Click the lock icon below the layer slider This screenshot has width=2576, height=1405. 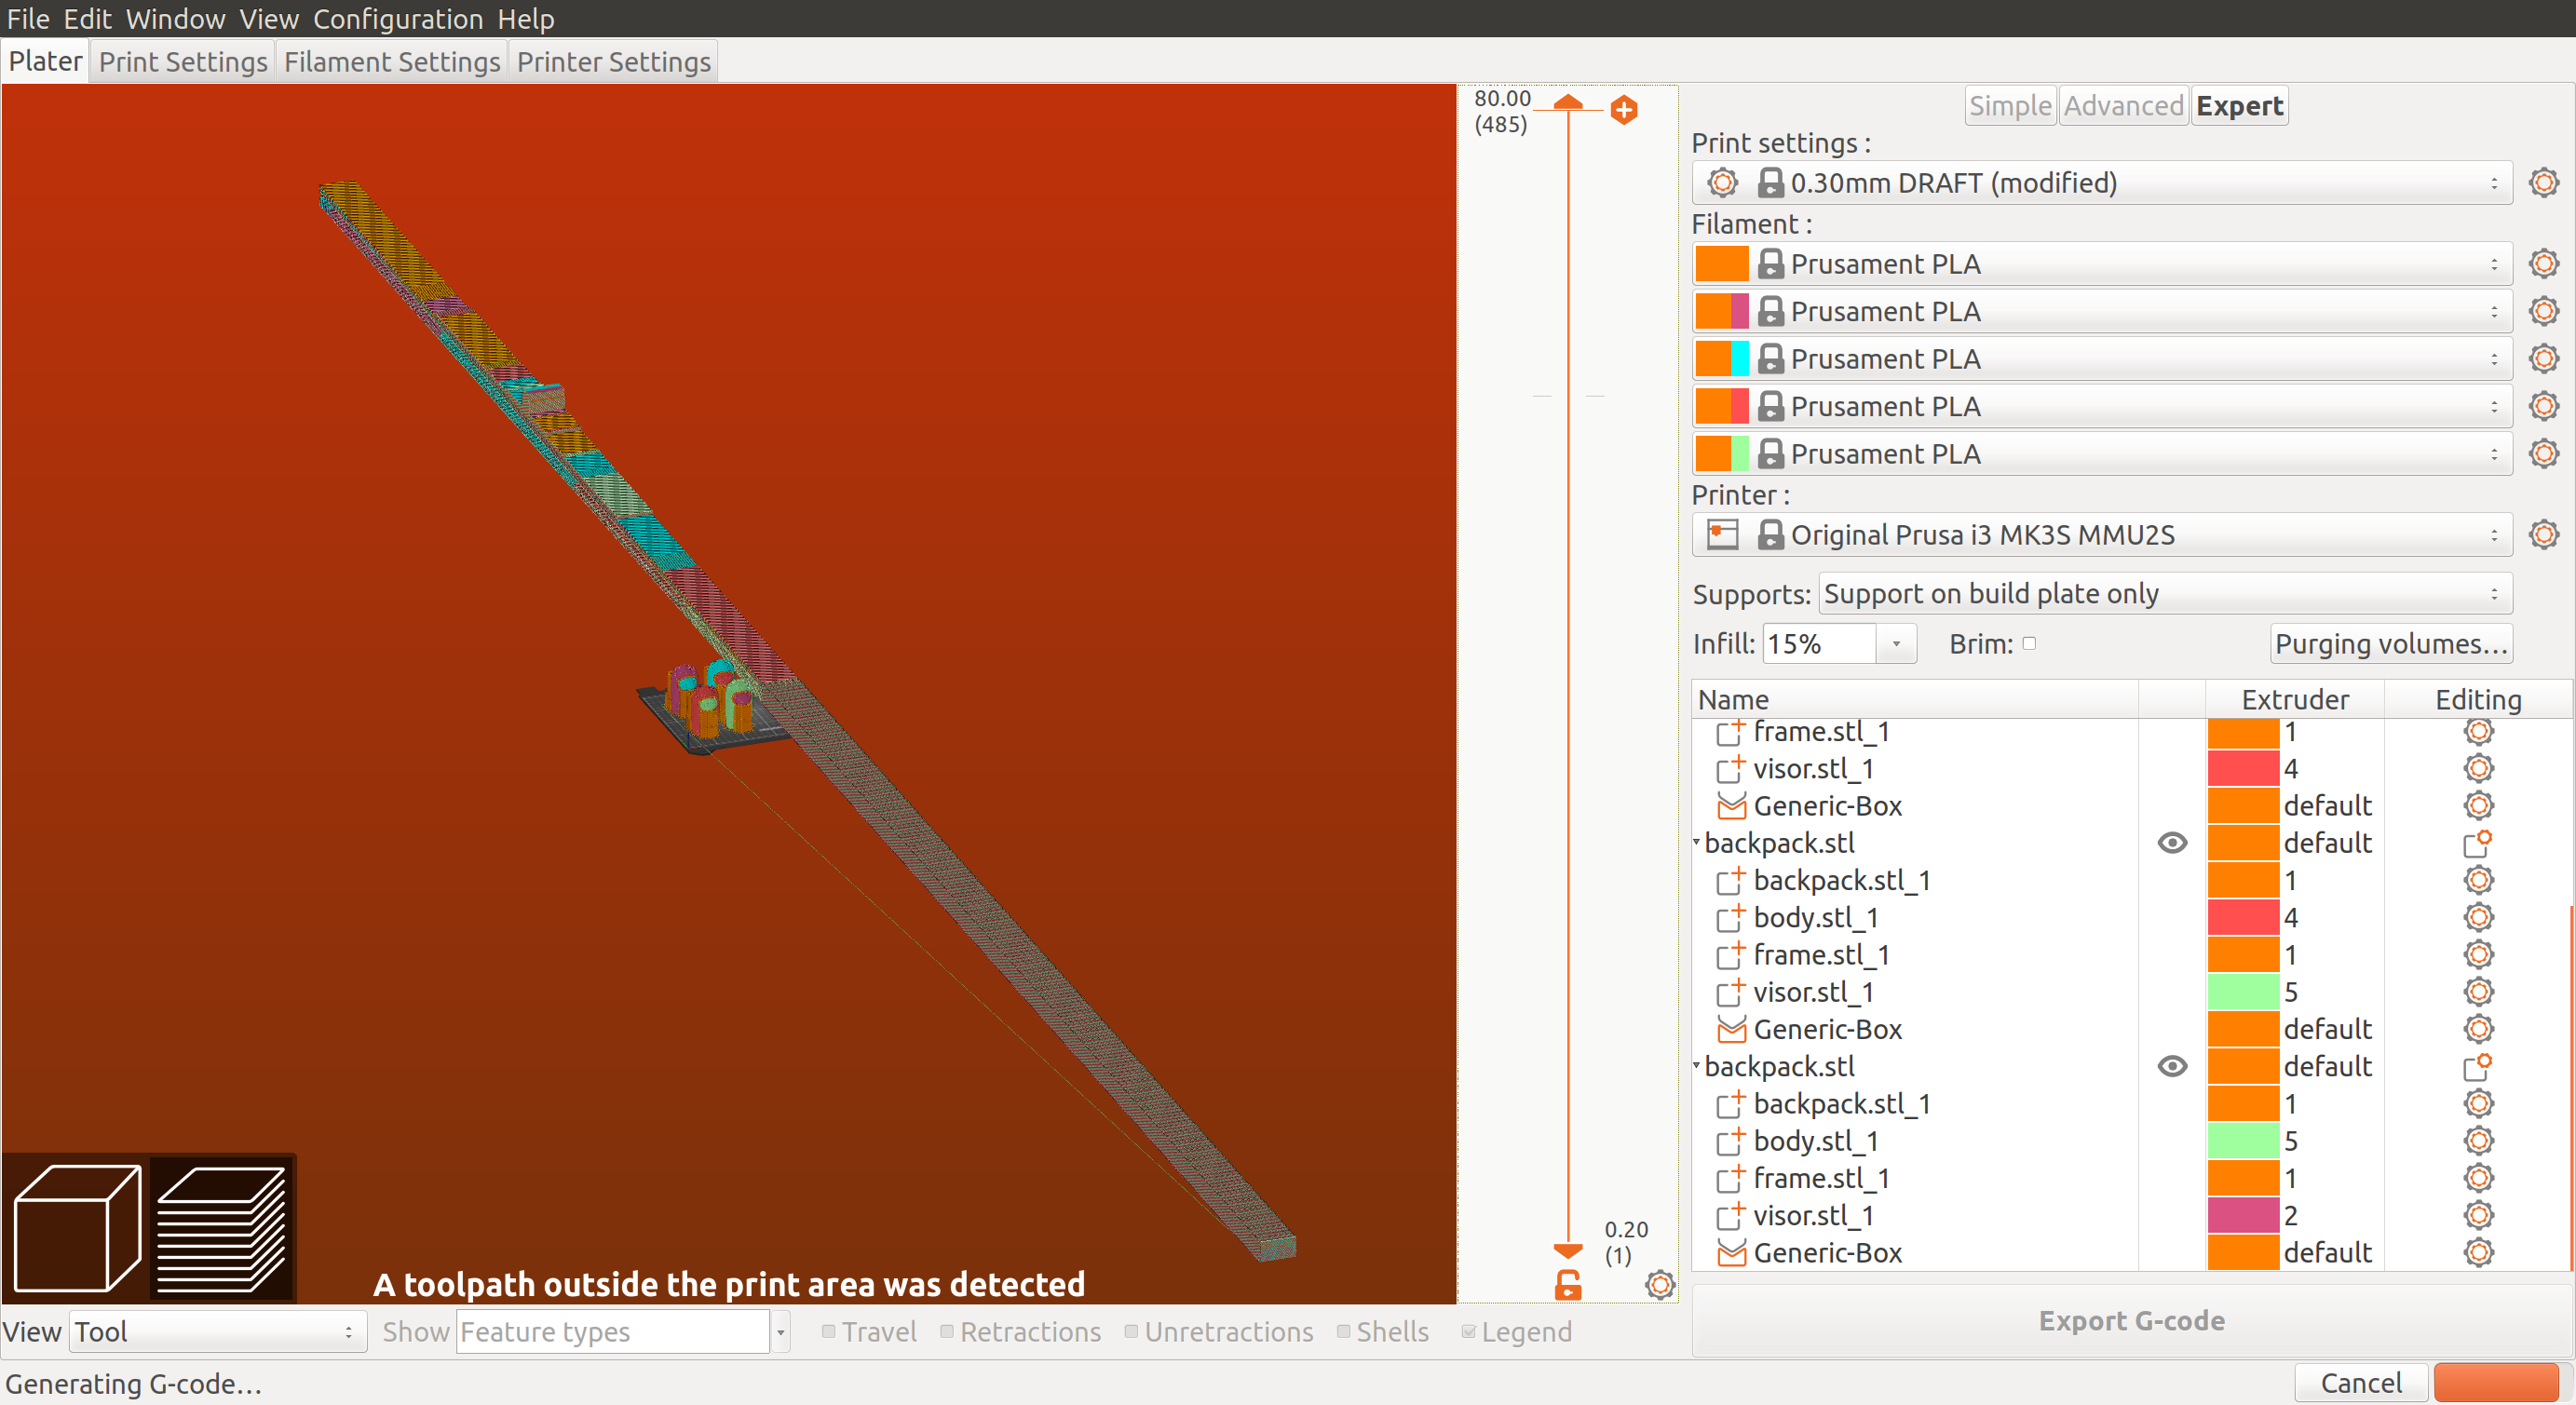coord(1567,1287)
